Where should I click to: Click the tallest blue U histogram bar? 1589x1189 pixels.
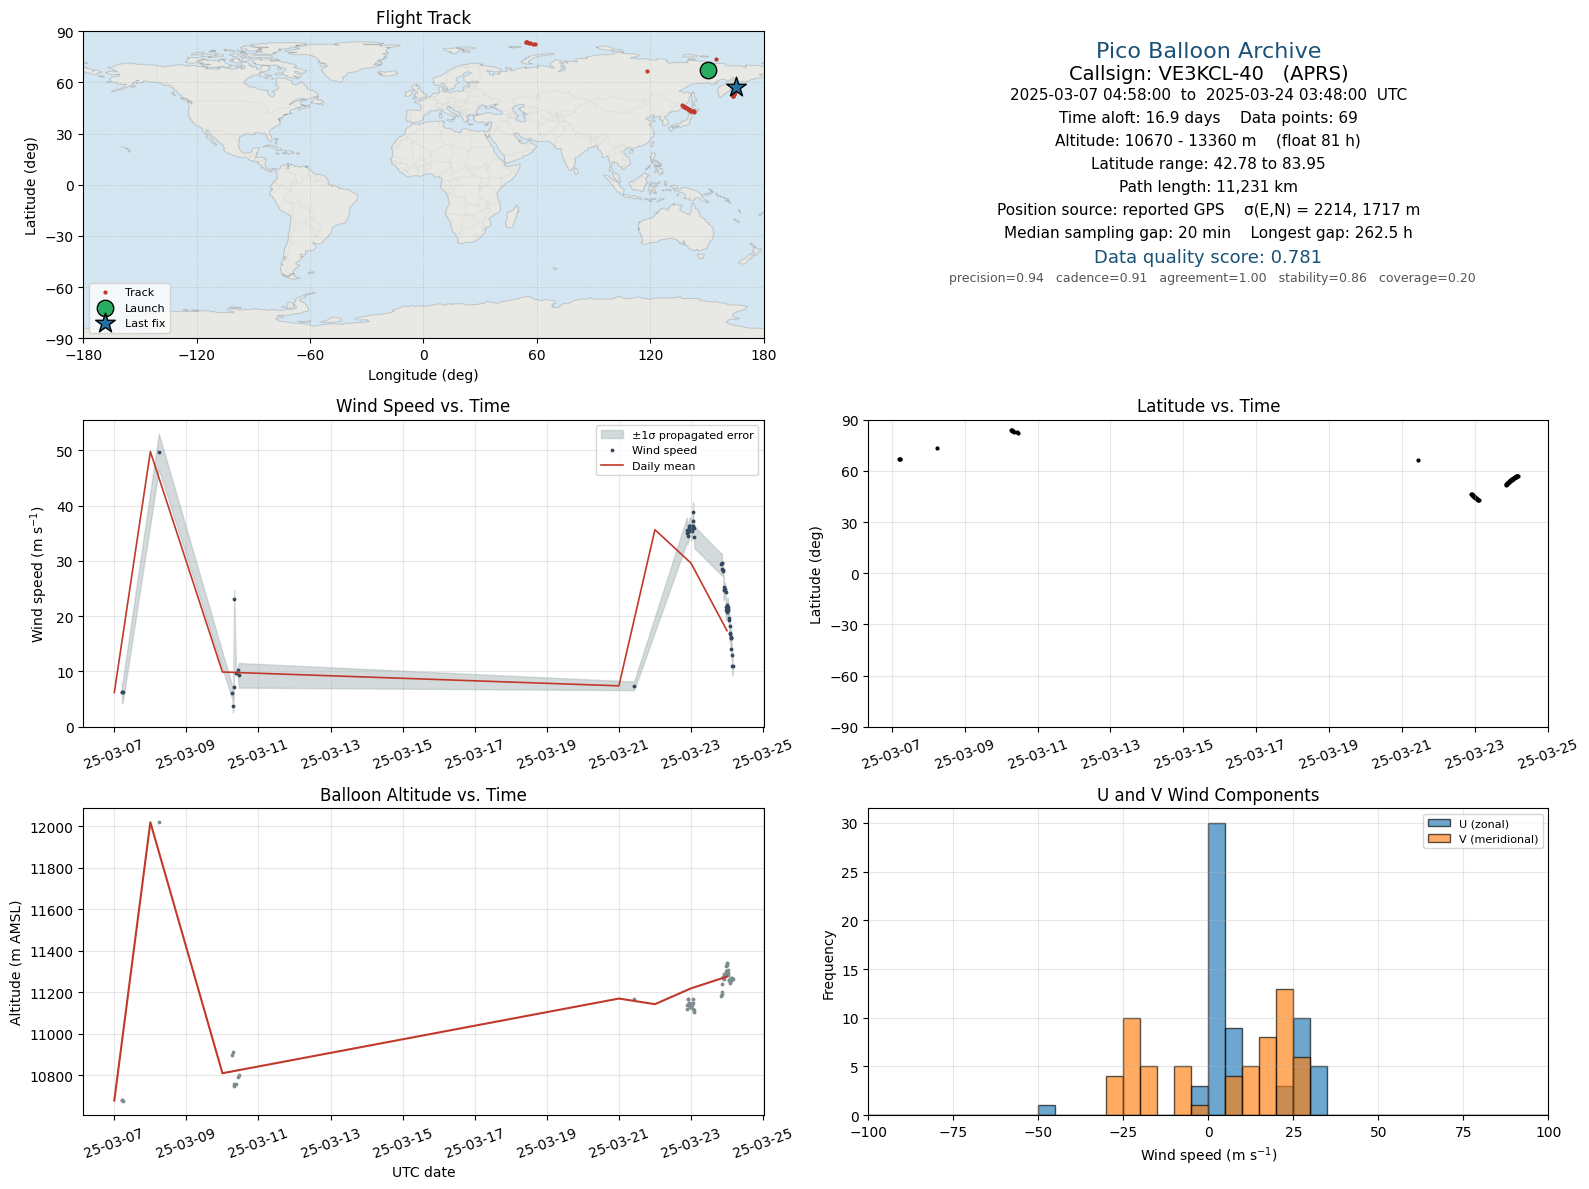coord(1216,969)
